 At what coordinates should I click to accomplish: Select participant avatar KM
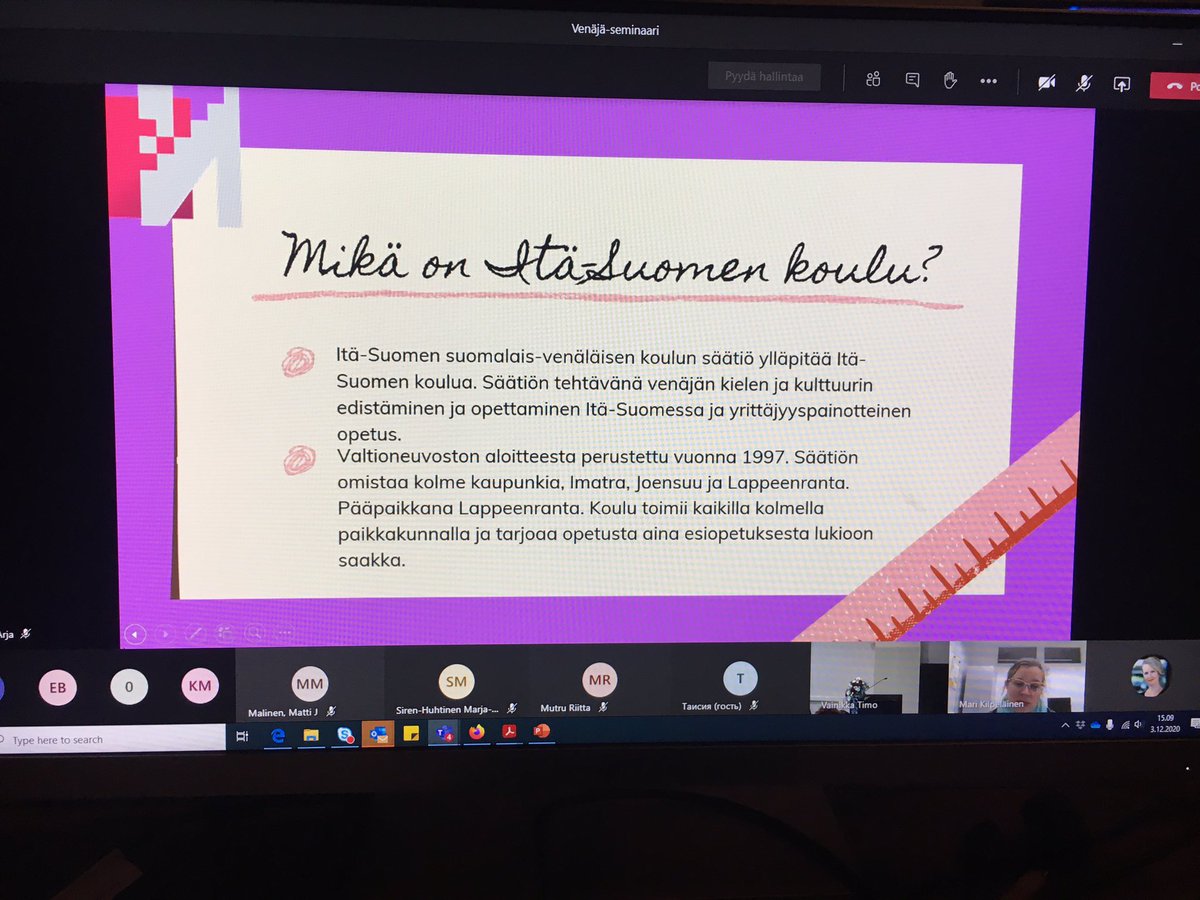click(199, 686)
